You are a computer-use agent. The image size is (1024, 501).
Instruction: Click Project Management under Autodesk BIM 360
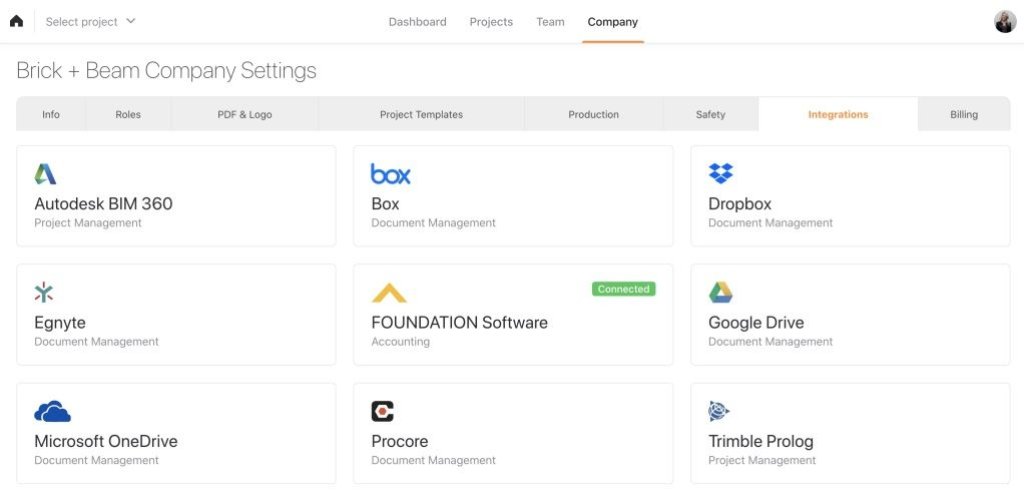(x=88, y=223)
